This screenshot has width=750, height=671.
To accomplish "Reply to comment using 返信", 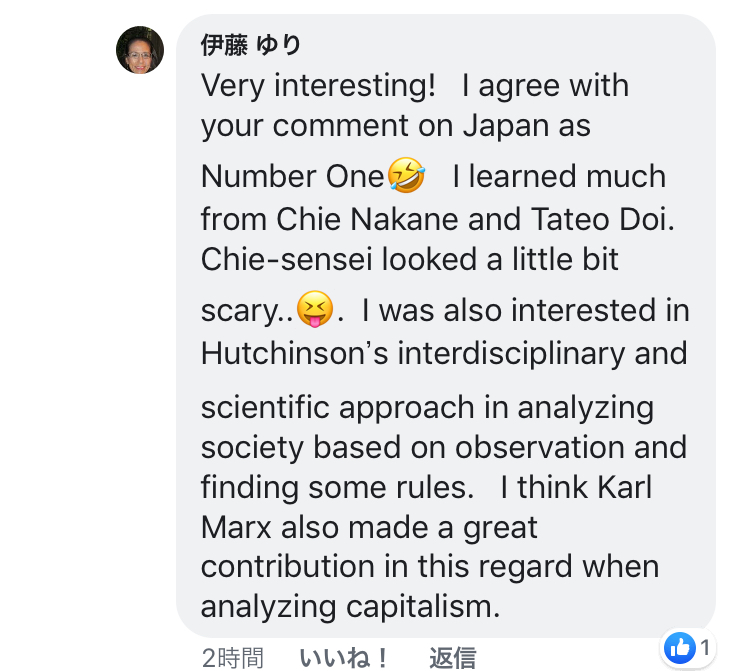I will click(x=452, y=658).
